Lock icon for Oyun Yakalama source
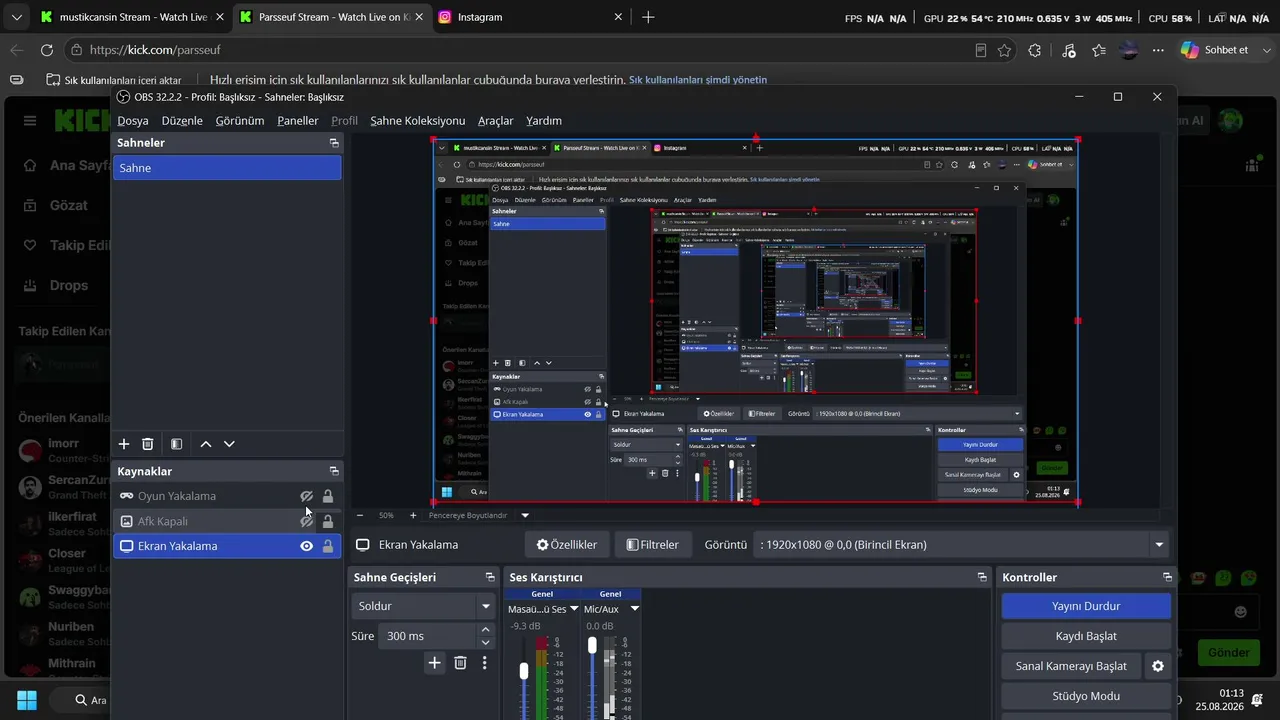The width and height of the screenshot is (1280, 720). pyautogui.click(x=328, y=496)
